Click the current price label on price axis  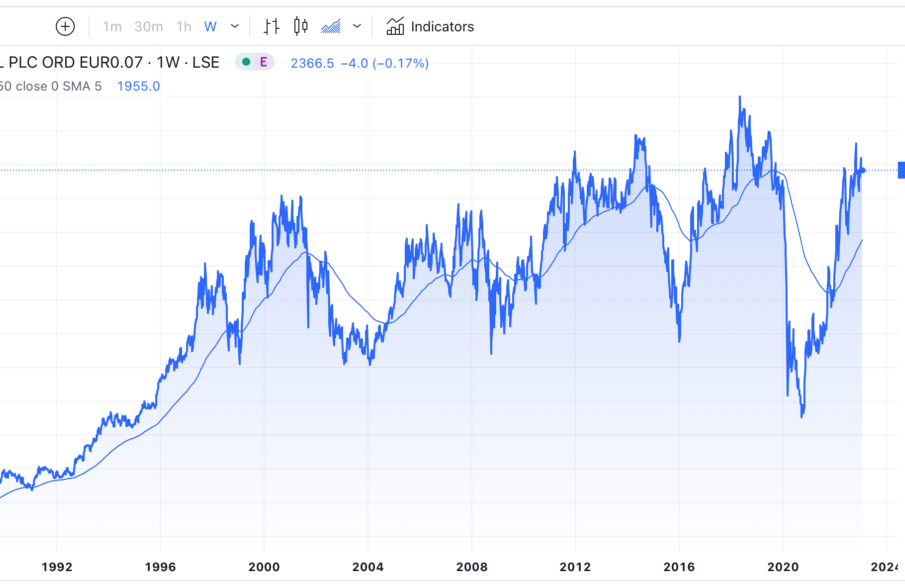tap(900, 170)
